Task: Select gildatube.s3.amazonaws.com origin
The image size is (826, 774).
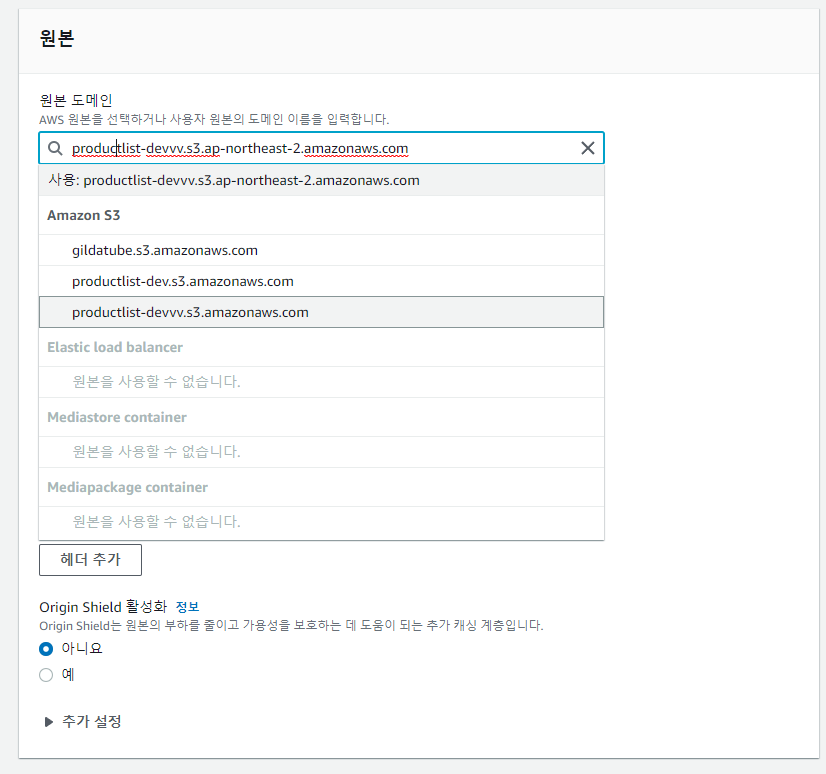Action: click(x=321, y=250)
